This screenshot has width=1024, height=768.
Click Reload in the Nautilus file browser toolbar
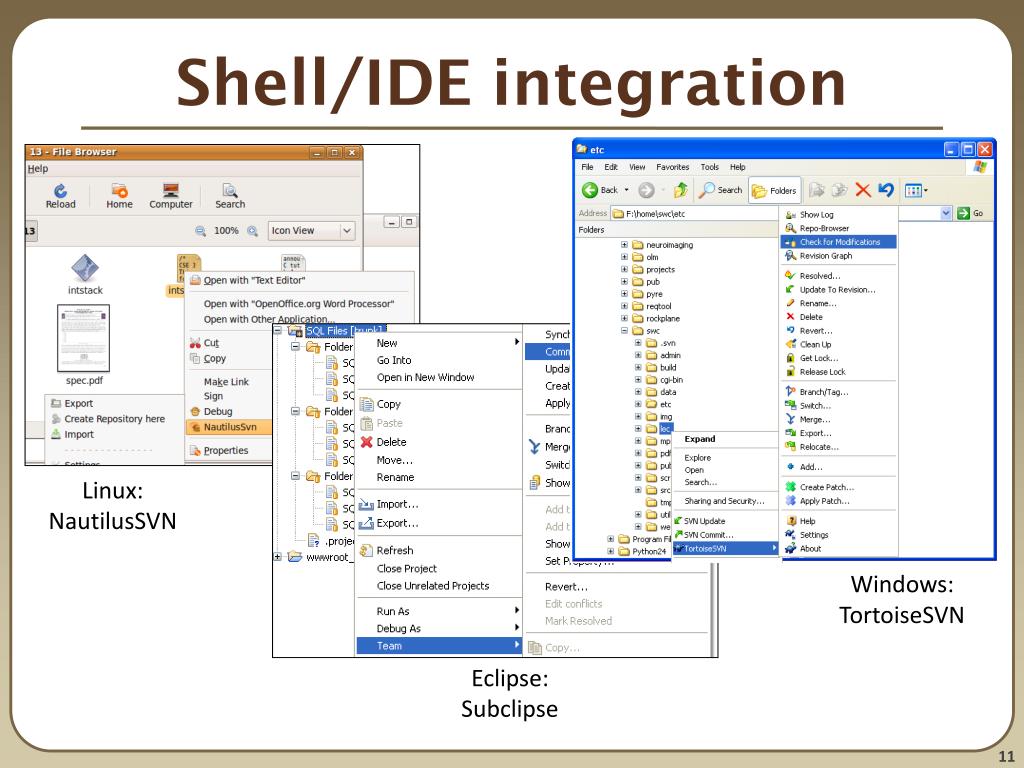[x=61, y=196]
